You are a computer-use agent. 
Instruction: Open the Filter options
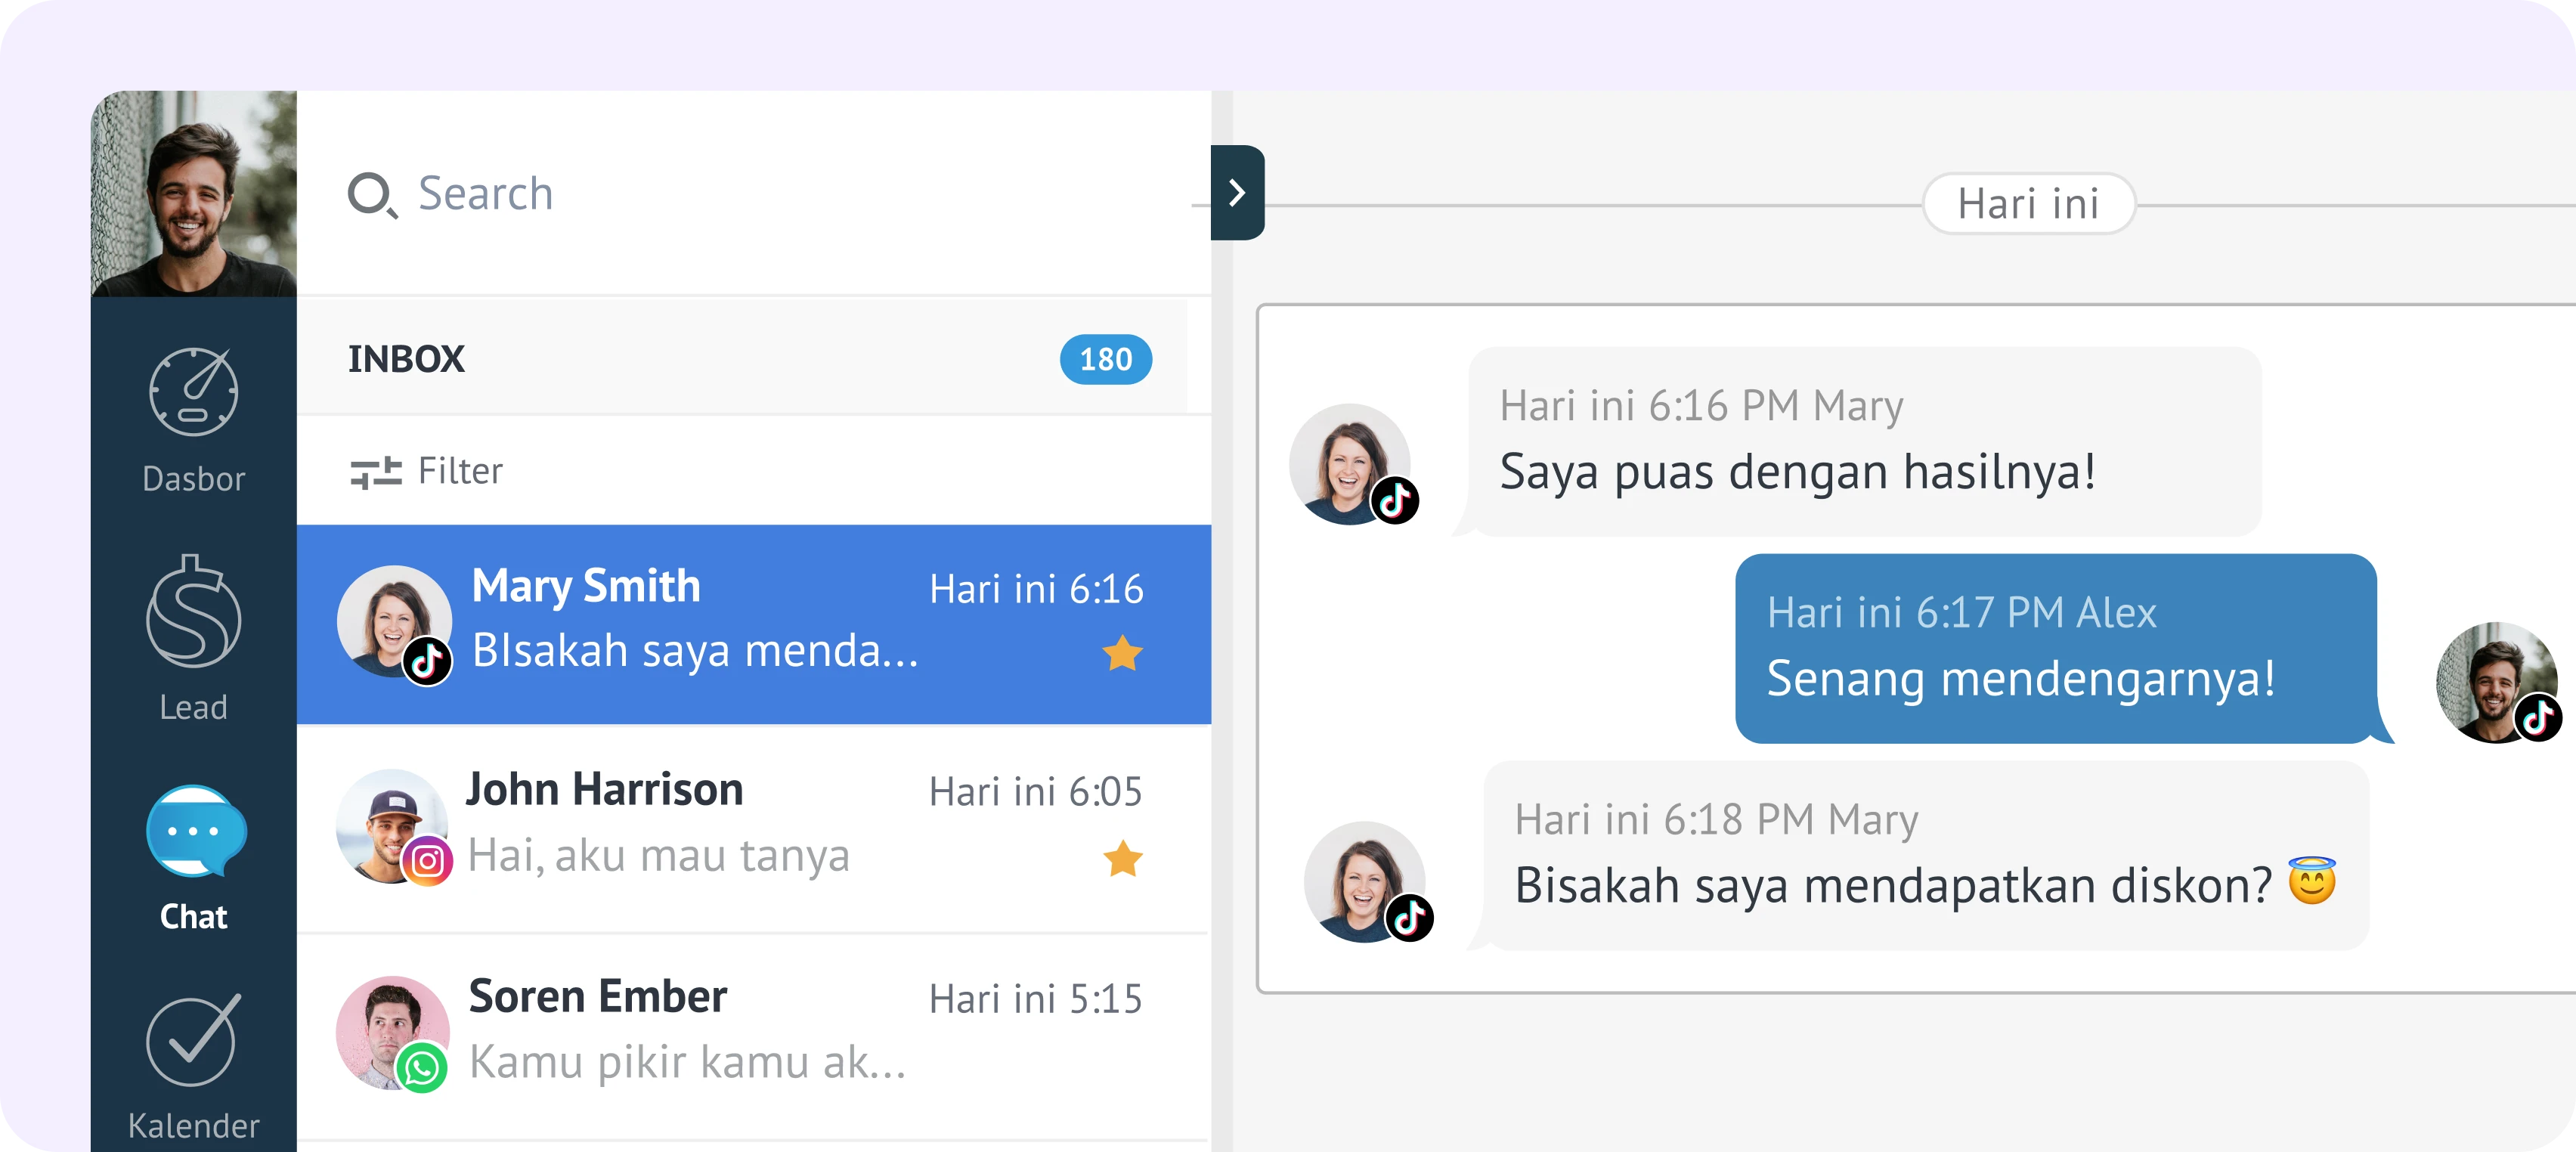(x=460, y=471)
